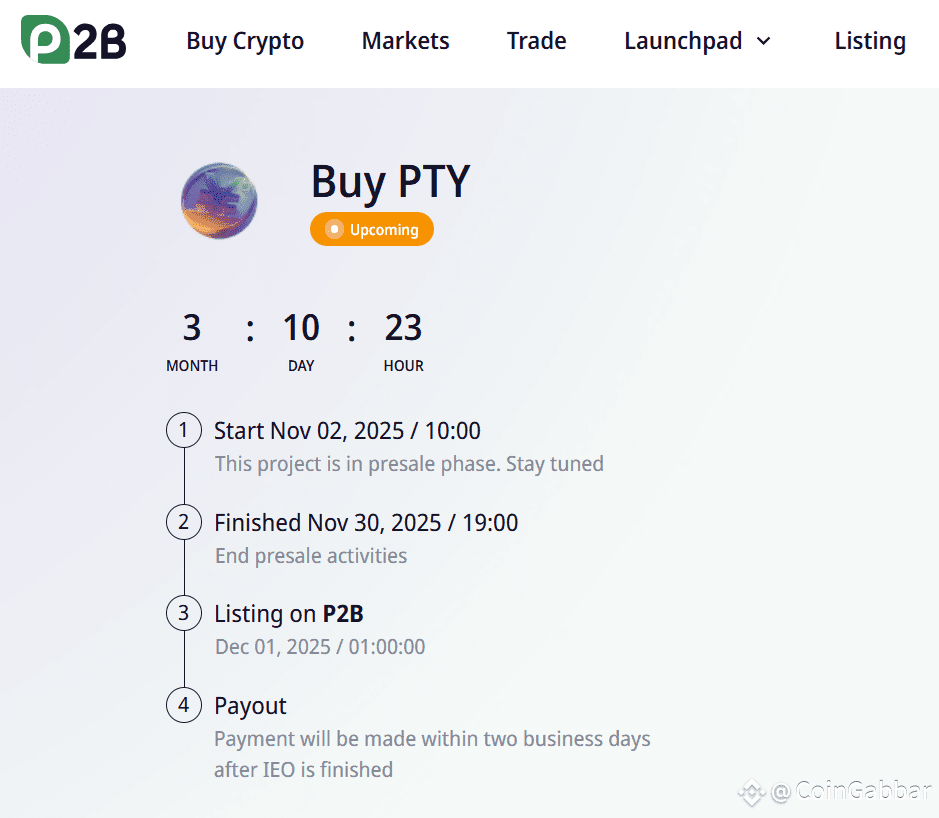Viewport: 939px width, 818px height.
Task: Click the orange Upcoming status badge
Action: point(372,229)
